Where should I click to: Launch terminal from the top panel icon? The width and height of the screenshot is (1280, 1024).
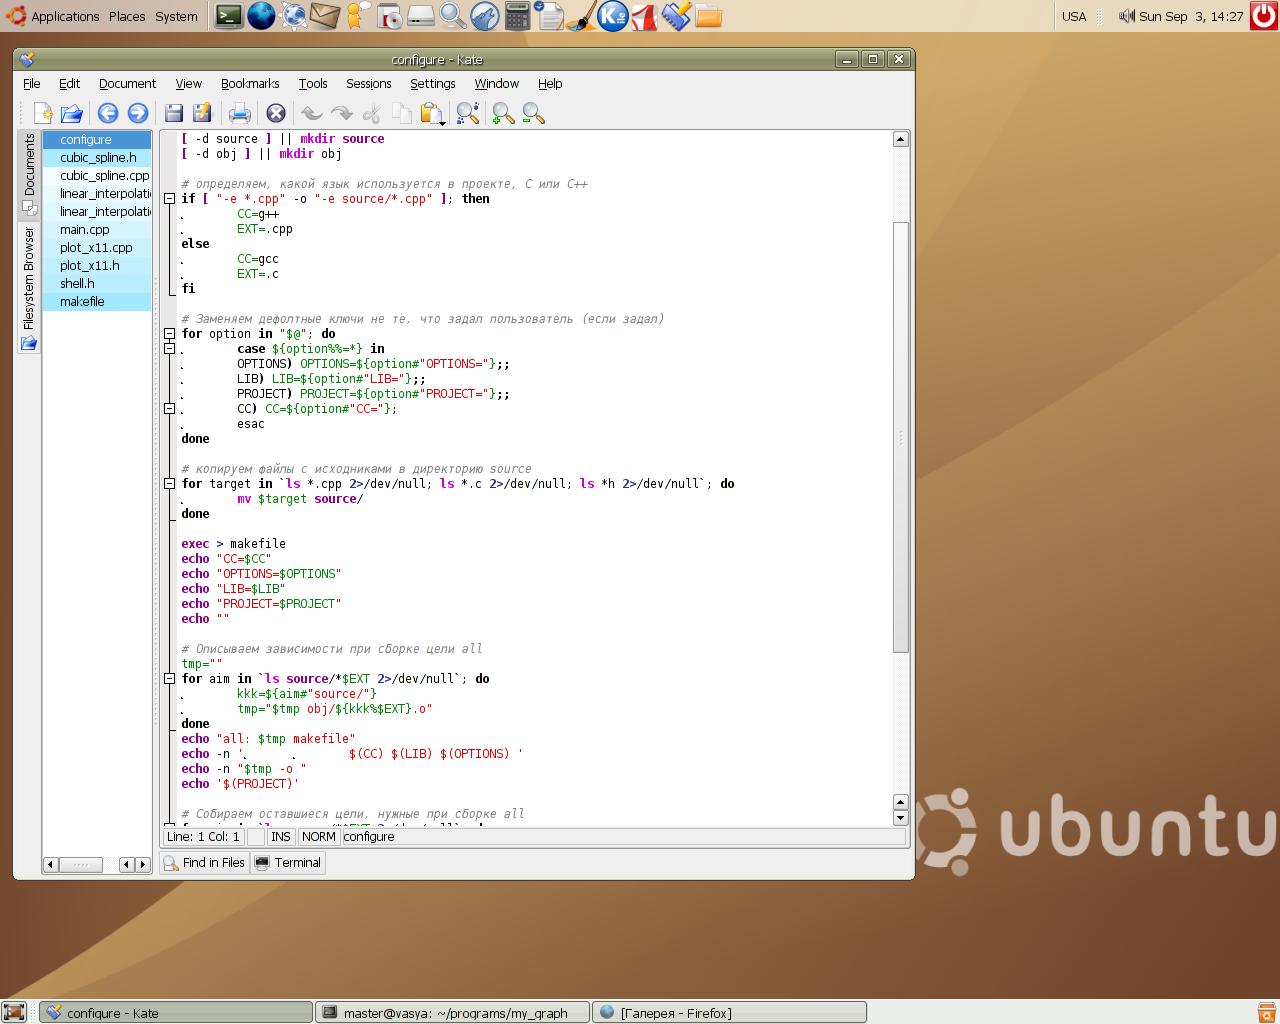click(x=229, y=16)
